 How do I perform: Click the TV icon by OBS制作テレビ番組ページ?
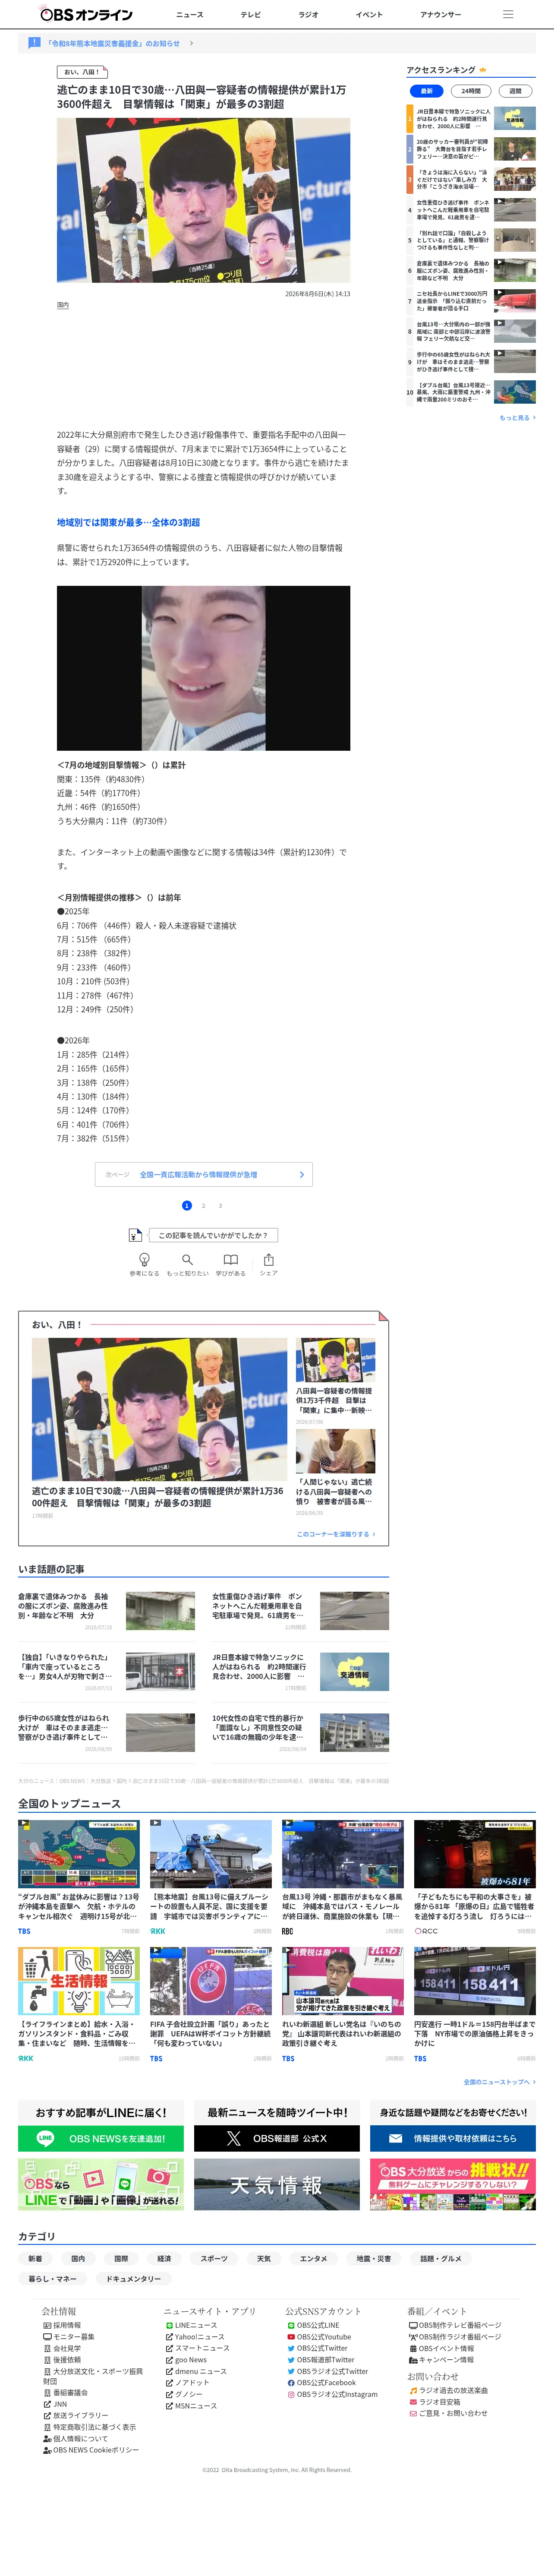point(413,2325)
